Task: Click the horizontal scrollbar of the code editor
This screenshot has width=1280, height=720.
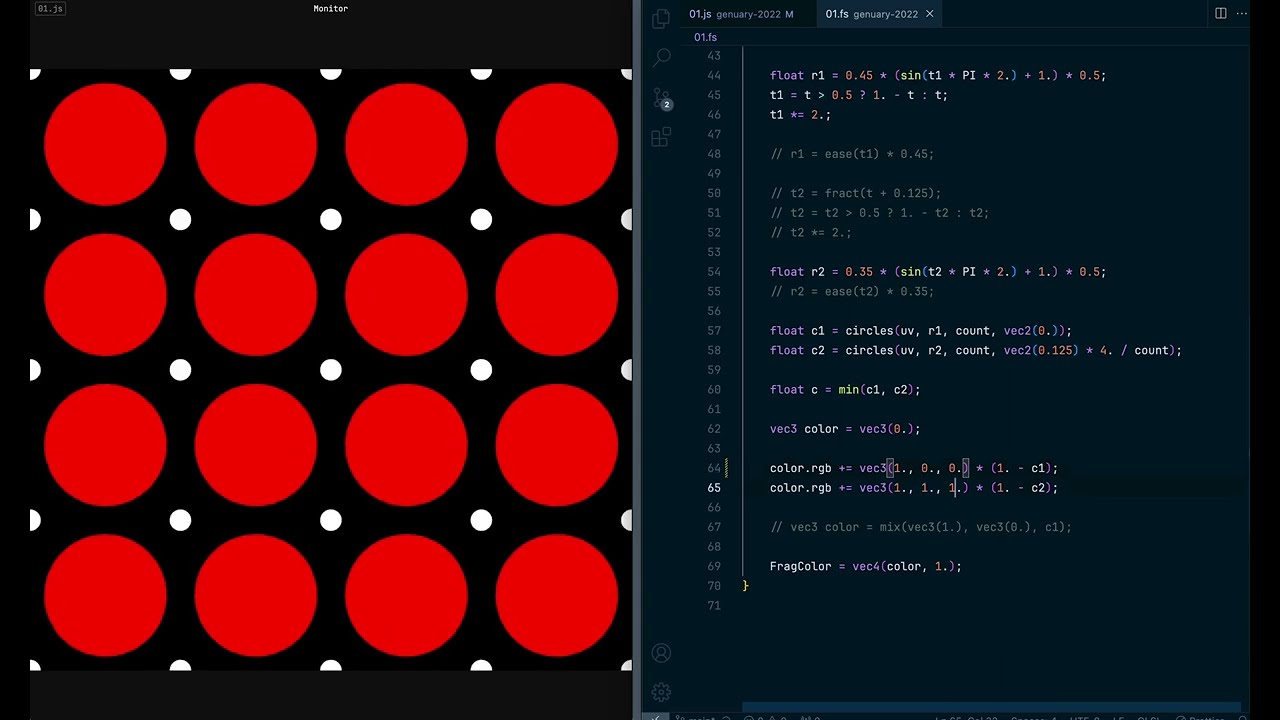Action: (992, 706)
